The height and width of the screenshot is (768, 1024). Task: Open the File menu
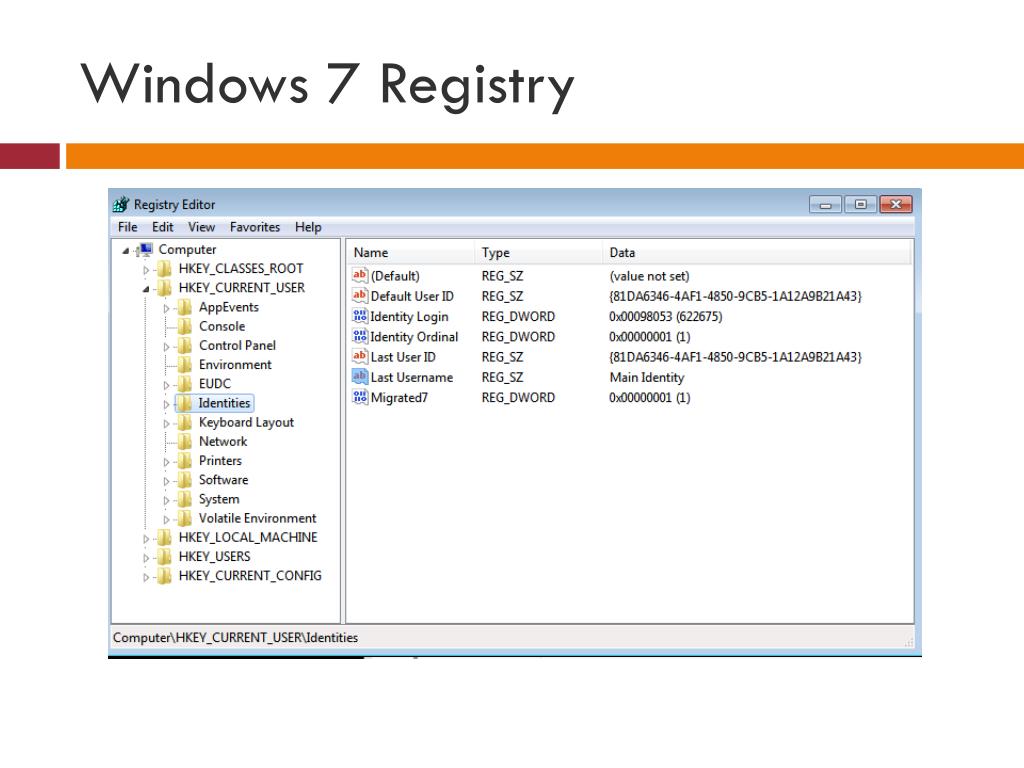click(127, 227)
